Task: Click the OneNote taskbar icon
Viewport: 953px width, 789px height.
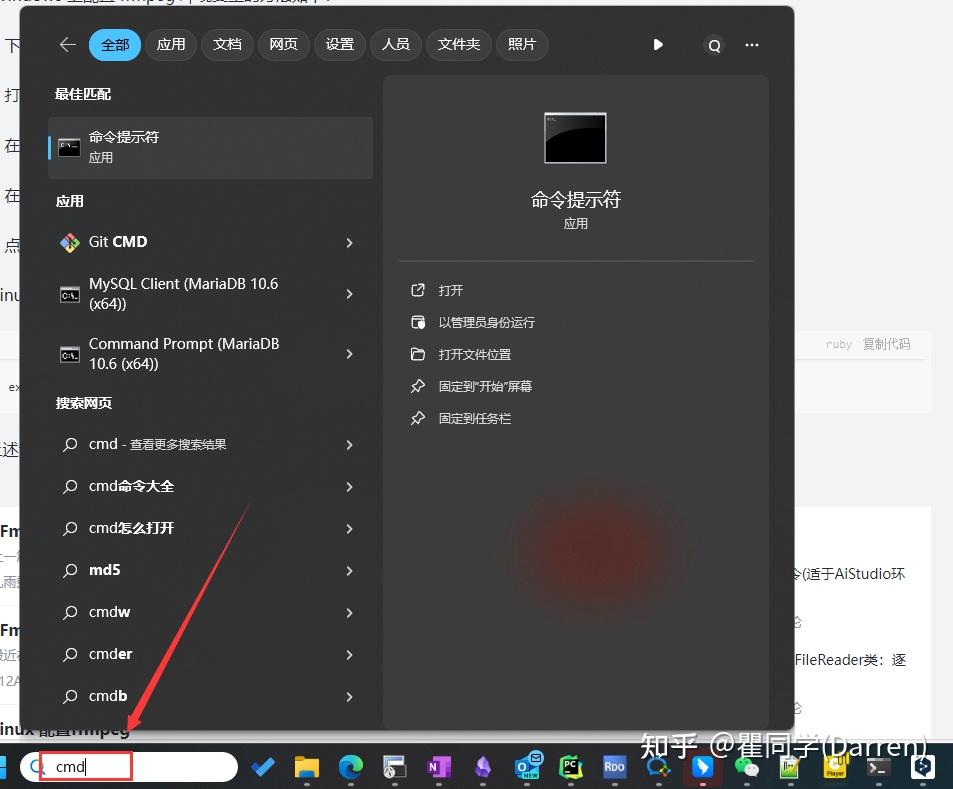Action: [x=437, y=766]
